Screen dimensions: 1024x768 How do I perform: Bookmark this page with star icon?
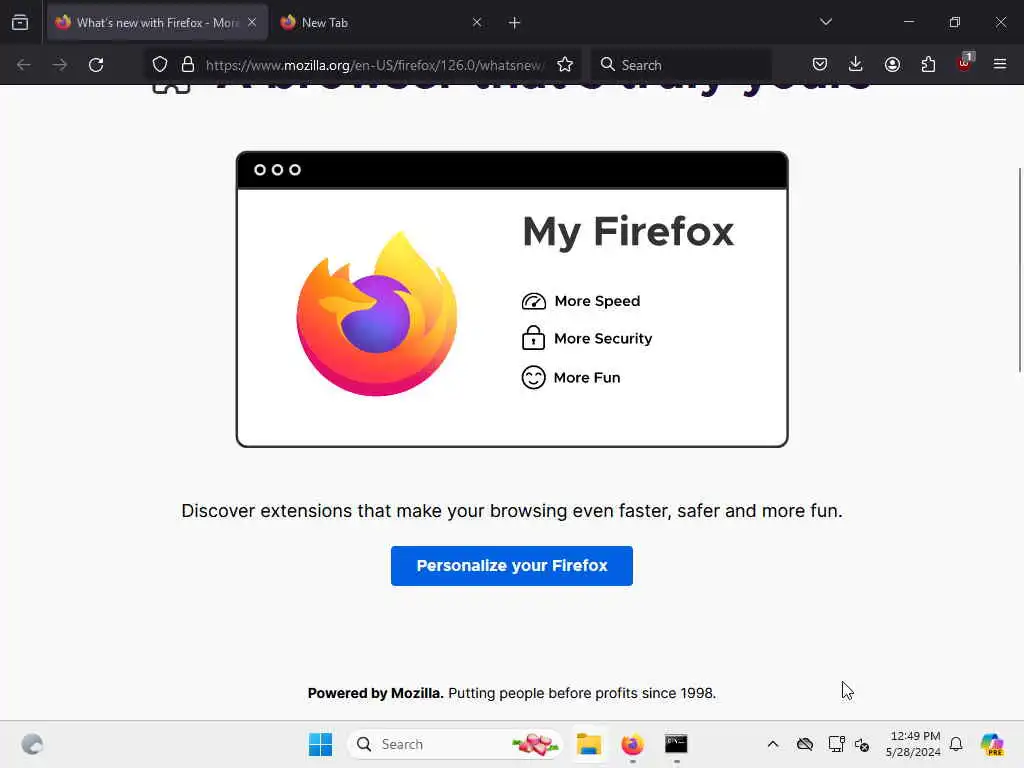(565, 65)
